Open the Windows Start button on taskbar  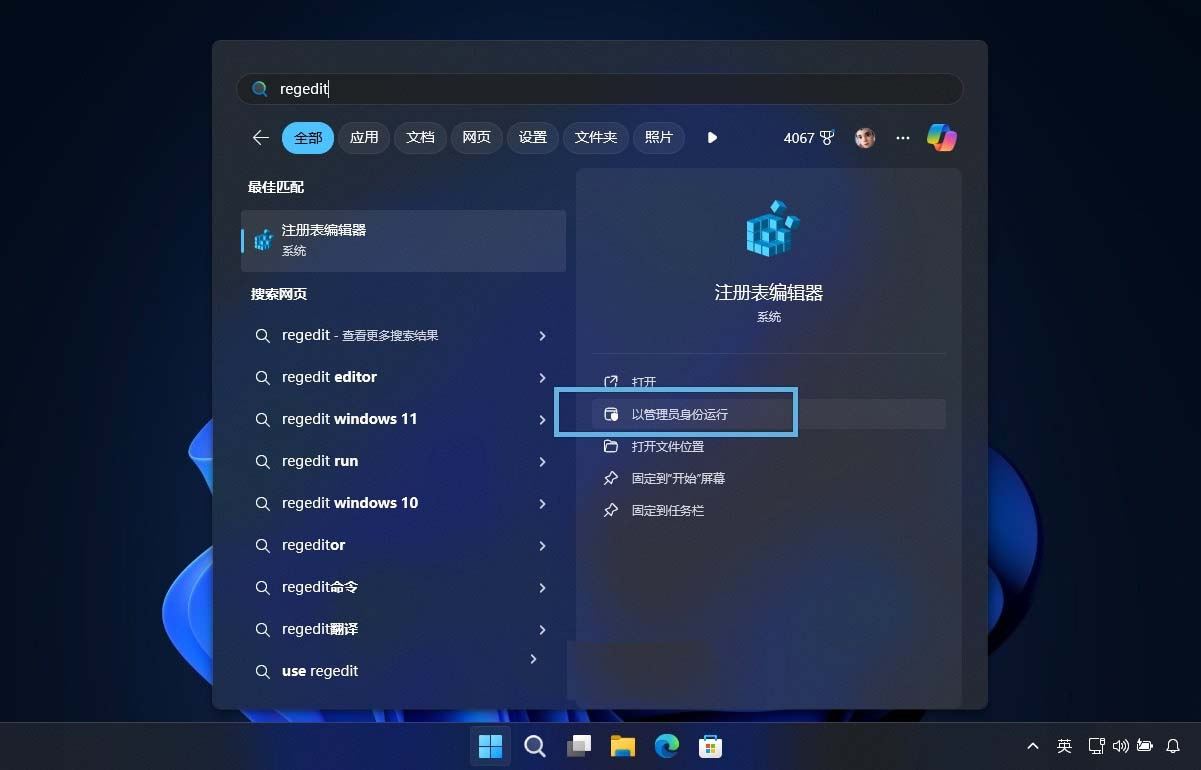click(490, 746)
